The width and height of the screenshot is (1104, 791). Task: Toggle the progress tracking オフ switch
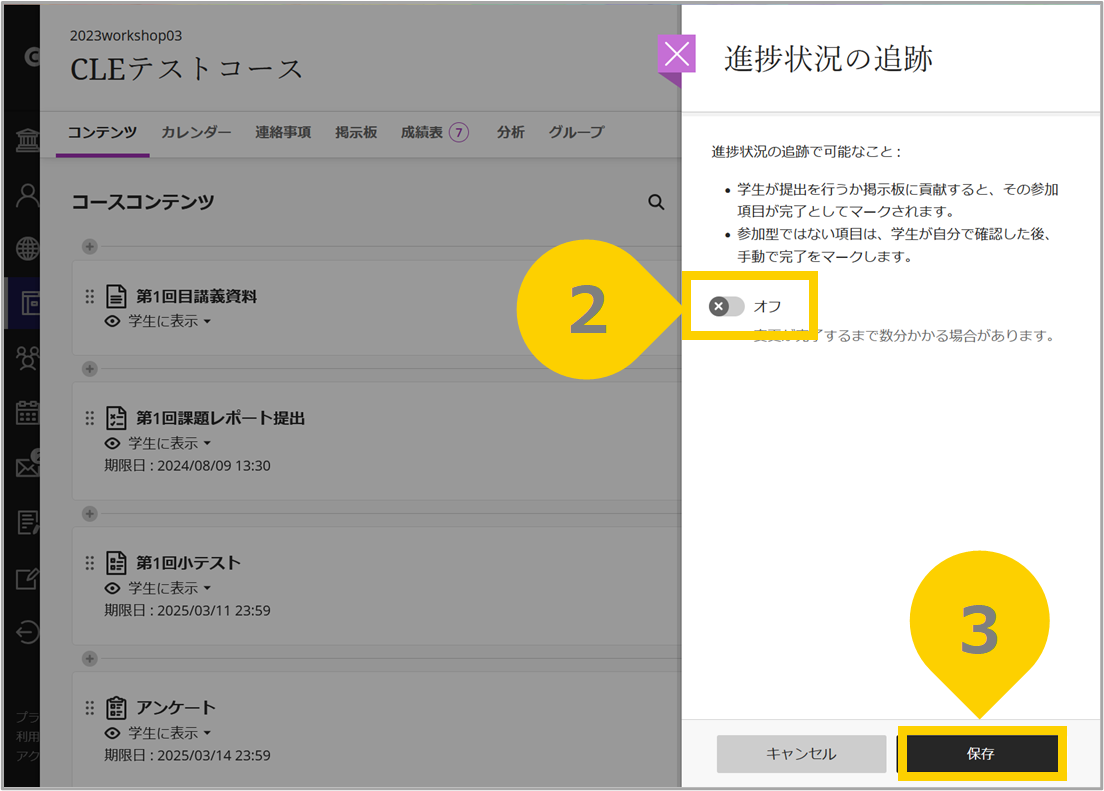point(727,306)
